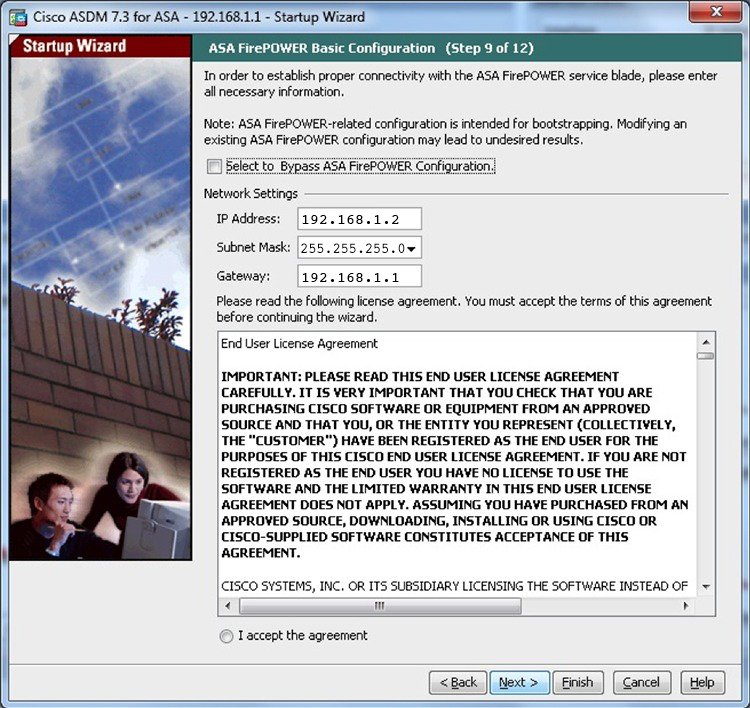The height and width of the screenshot is (708, 750).
Task: Click the license scrollbar up arrow
Action: pyautogui.click(x=706, y=340)
